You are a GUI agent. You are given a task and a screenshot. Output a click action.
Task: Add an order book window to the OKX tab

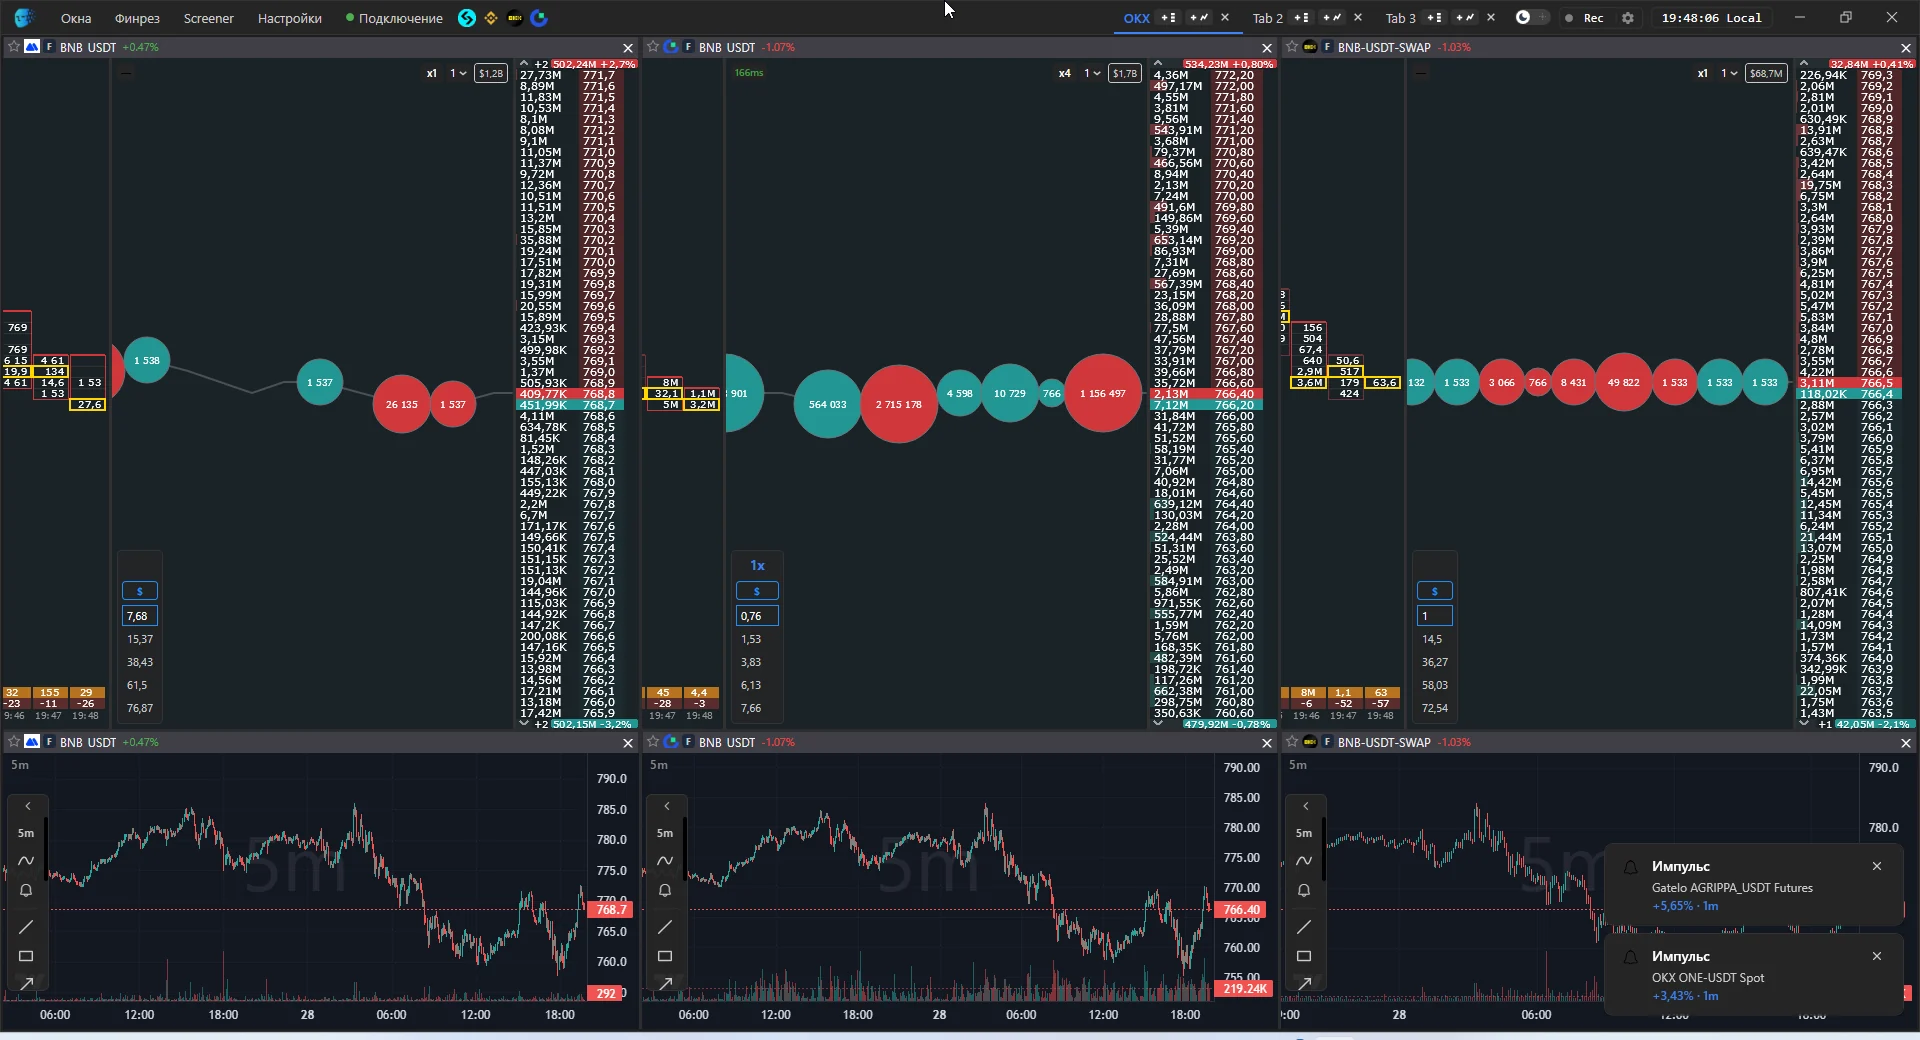(x=1169, y=18)
